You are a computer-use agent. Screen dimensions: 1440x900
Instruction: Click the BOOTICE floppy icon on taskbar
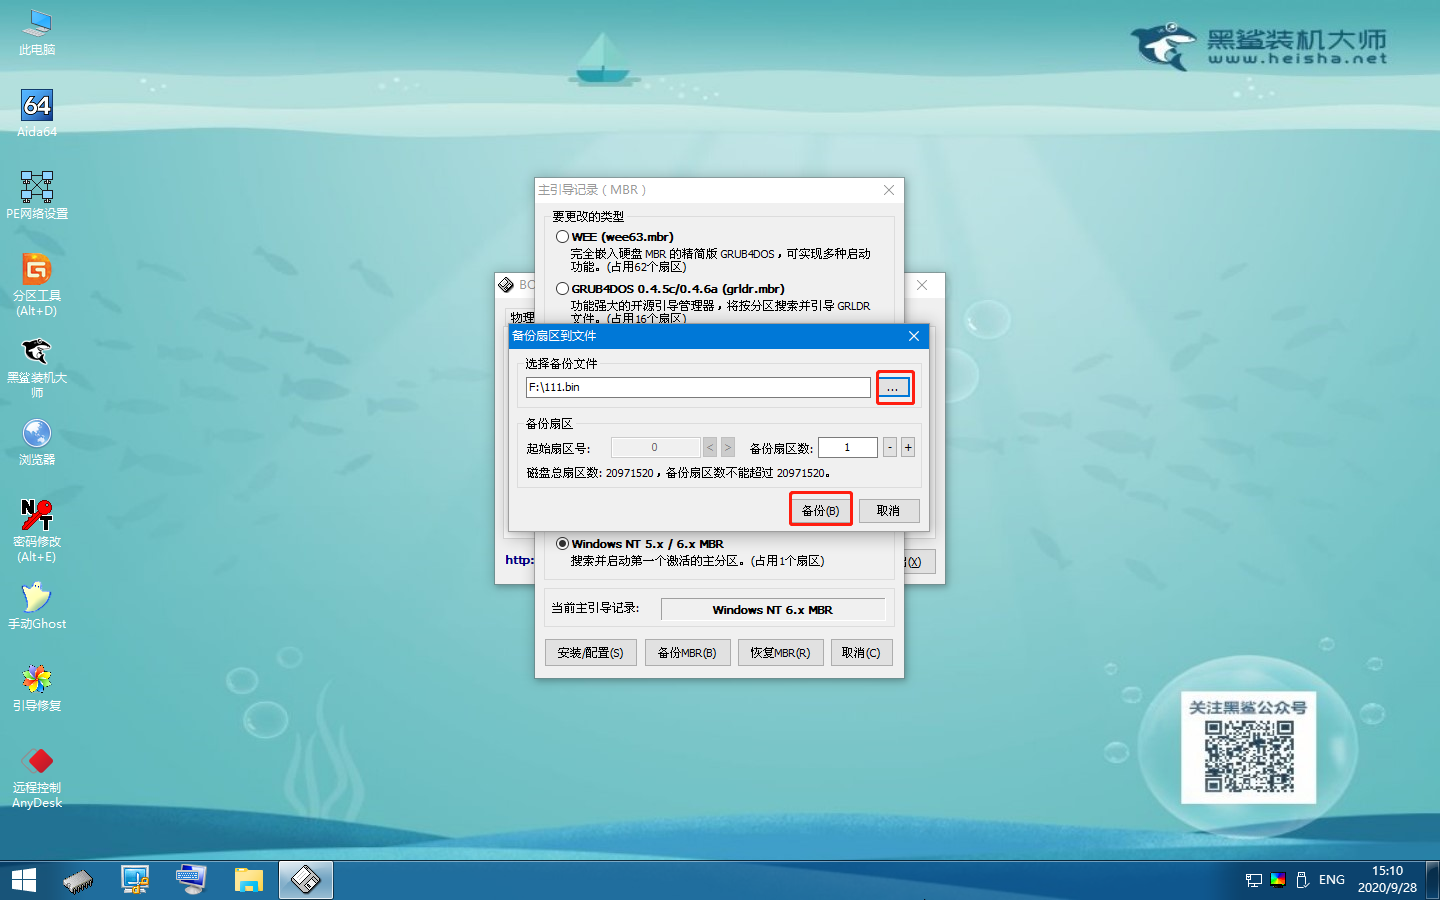(305, 879)
